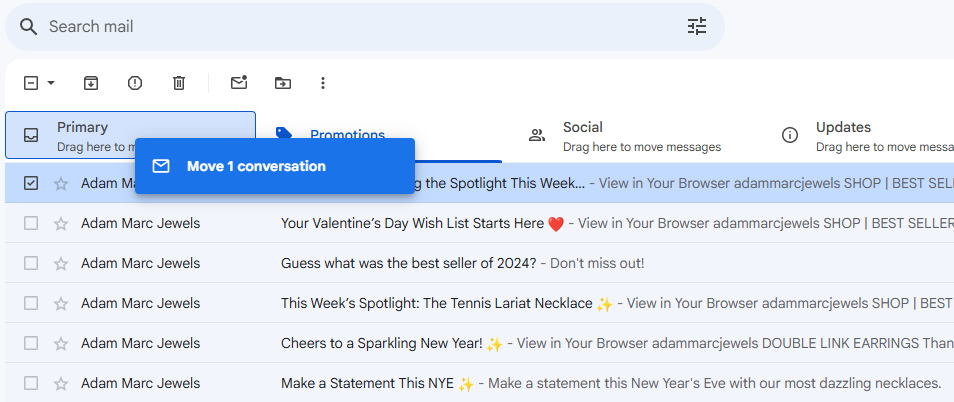
Task: Click the Report spam icon
Action: (x=135, y=83)
